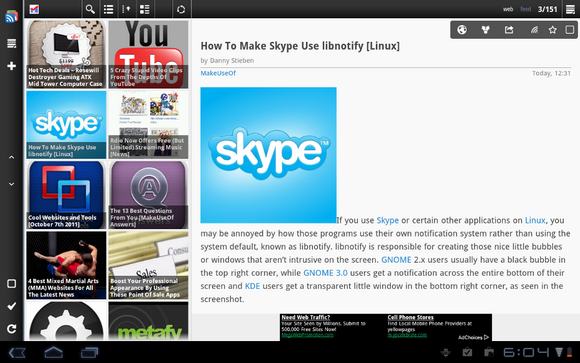Viewport: 580px width, 363px height.
Task: Tap the checkmark bag notification icon
Action: [468, 352]
